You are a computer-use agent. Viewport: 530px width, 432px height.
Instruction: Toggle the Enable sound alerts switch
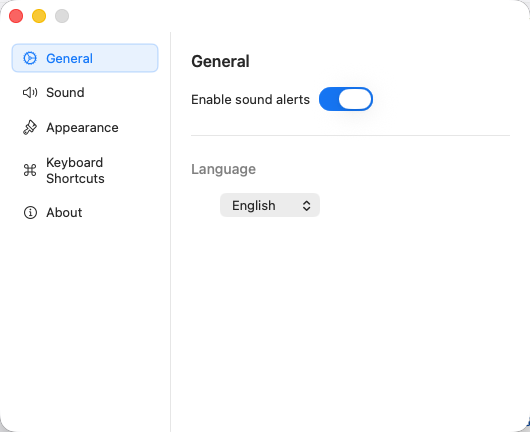pyautogui.click(x=346, y=99)
